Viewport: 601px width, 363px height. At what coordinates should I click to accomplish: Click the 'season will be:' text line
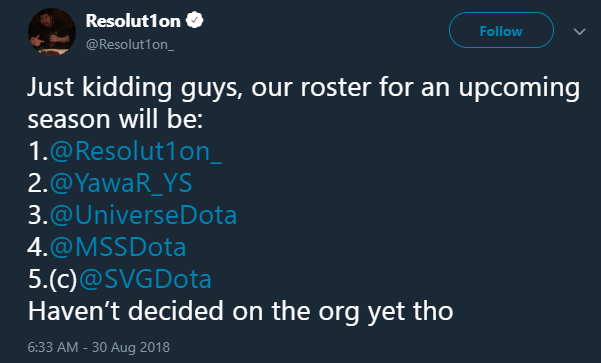click(x=115, y=119)
